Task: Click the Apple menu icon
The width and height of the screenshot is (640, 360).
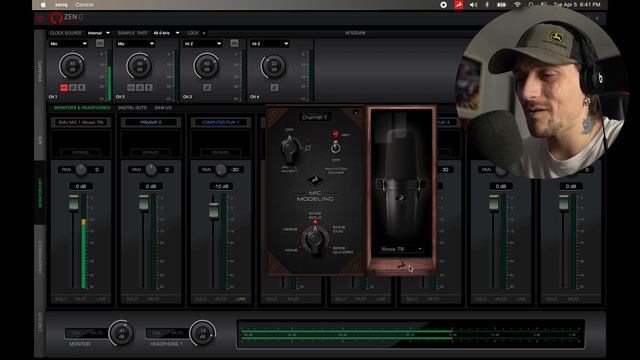Action: 44,5
